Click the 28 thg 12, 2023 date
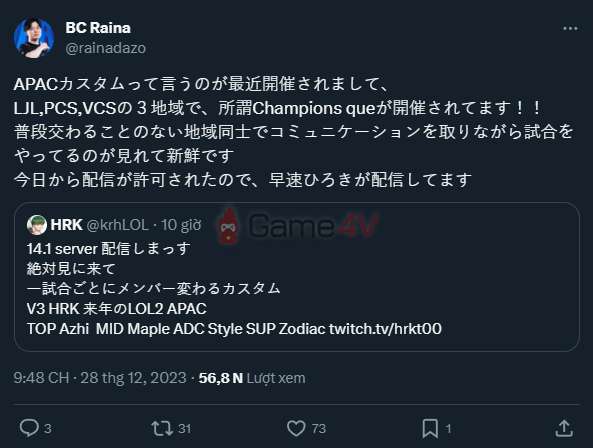The height and width of the screenshot is (448, 593). pyautogui.click(x=133, y=378)
